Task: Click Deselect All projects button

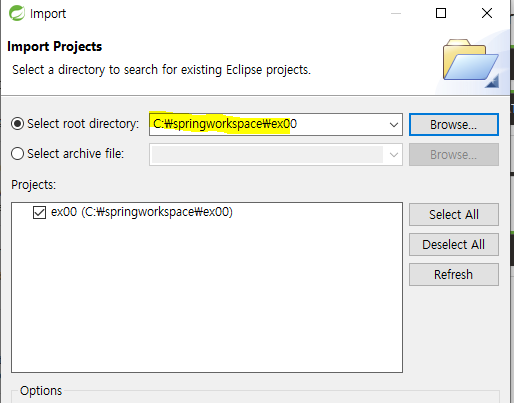Action: click(454, 245)
